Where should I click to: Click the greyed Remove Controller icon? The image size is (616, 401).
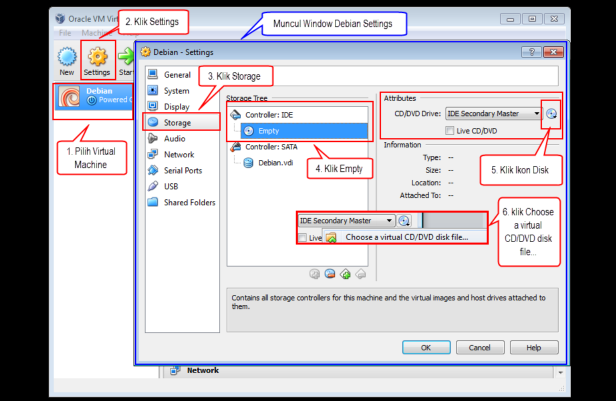point(361,274)
